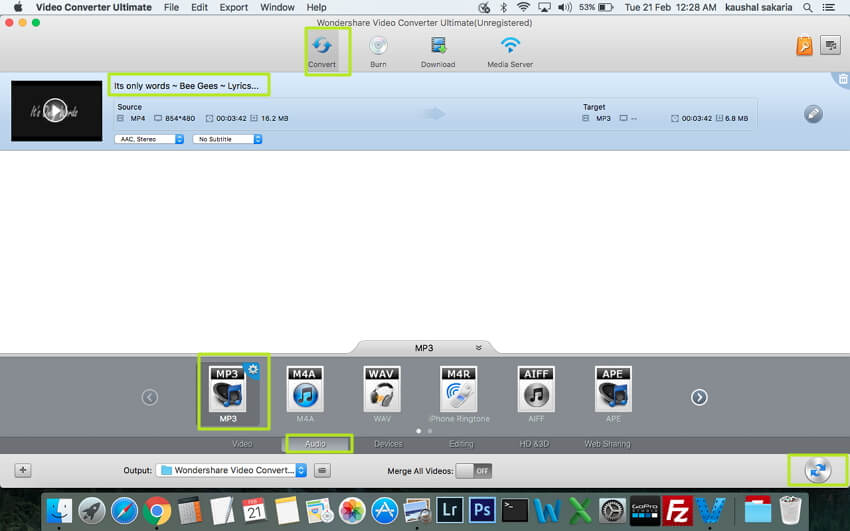850x531 pixels.
Task: Click the video title Its only words
Action: [x=186, y=86]
